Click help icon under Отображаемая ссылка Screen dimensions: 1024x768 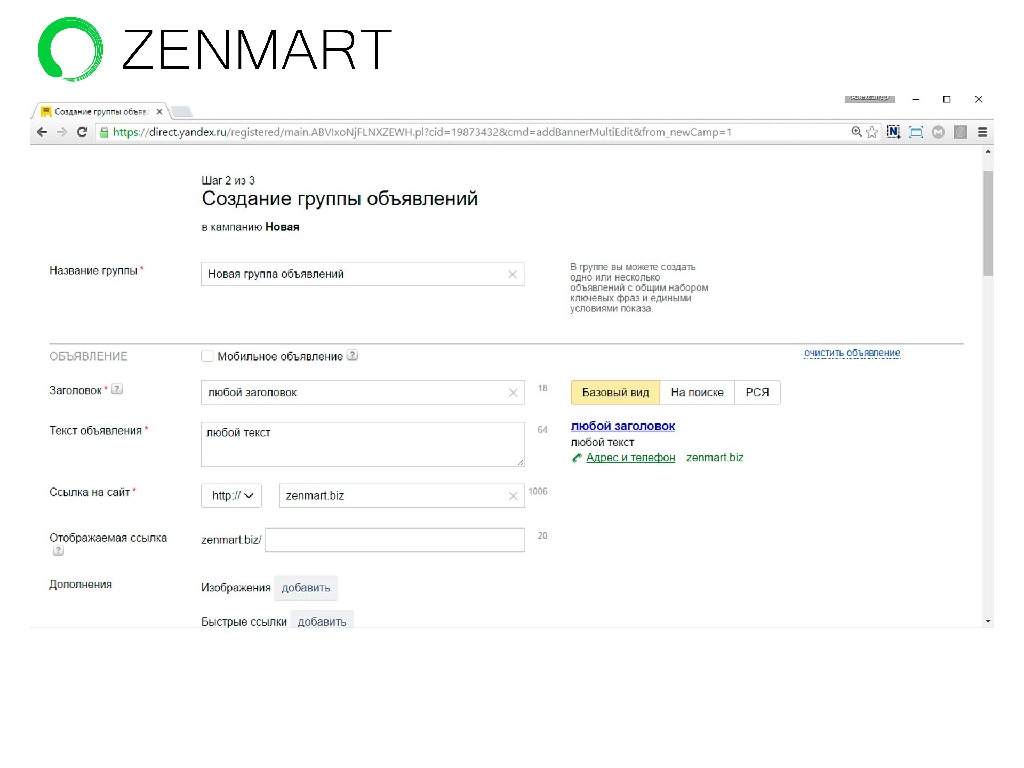[58, 551]
